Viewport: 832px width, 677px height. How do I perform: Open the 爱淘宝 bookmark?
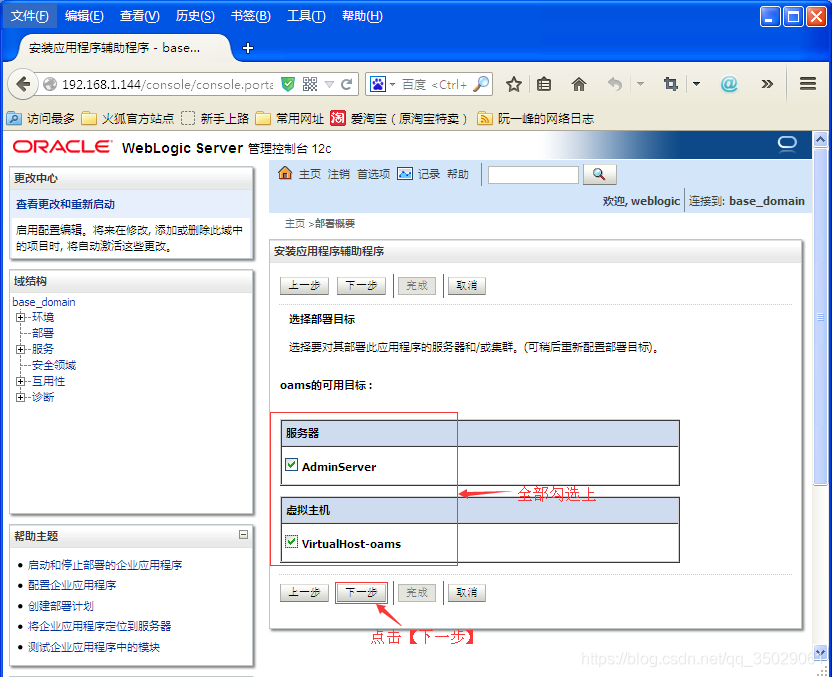tap(398, 118)
